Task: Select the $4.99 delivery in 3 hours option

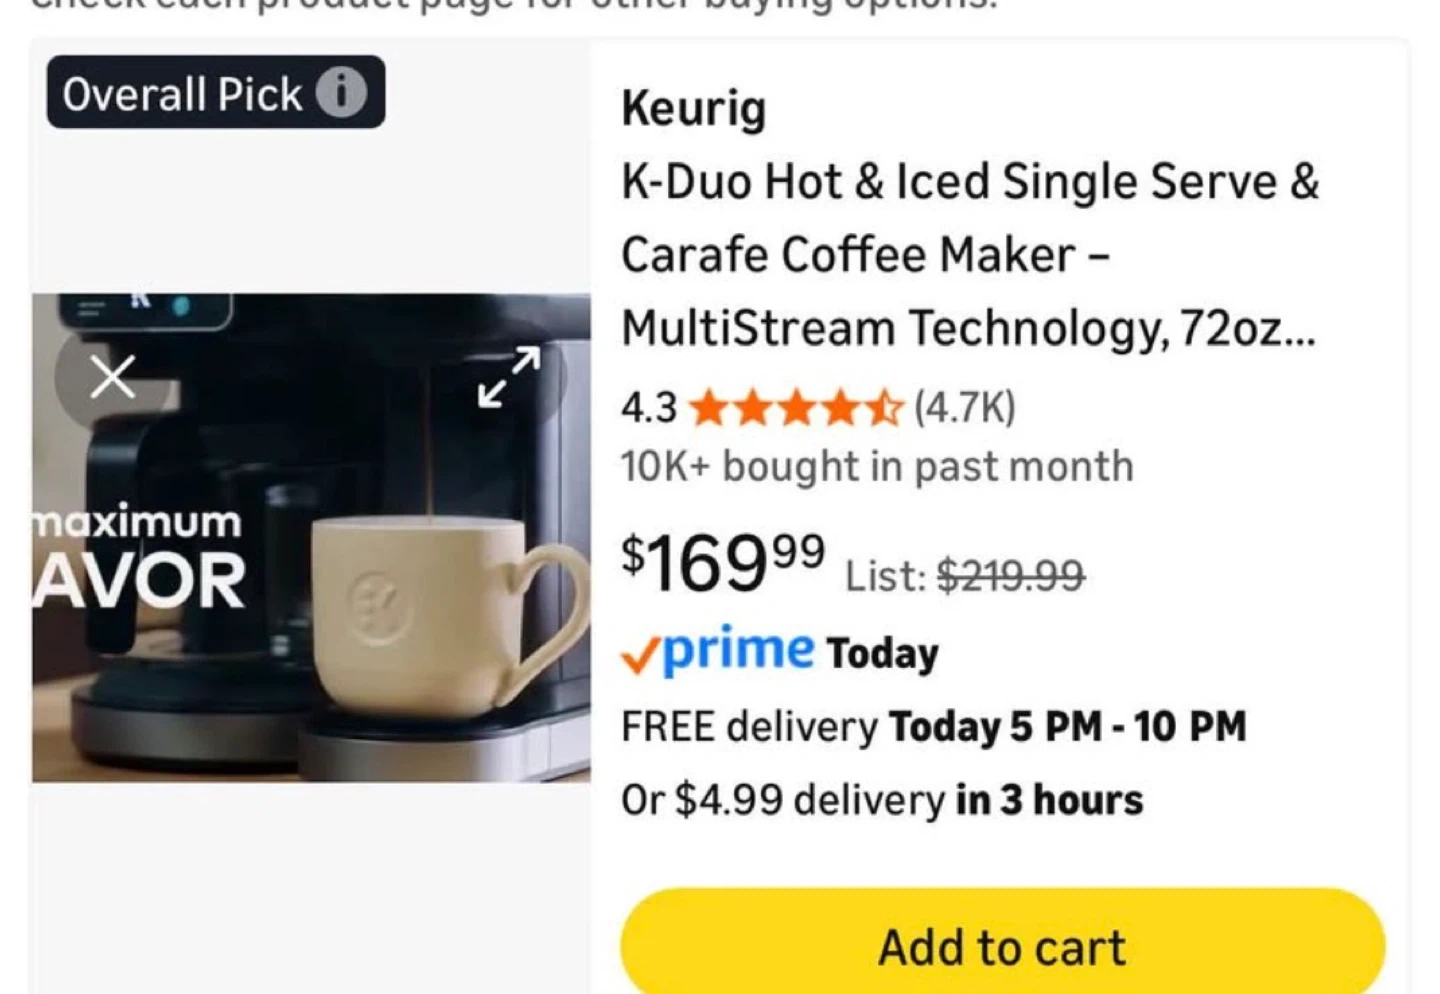Action: tap(882, 800)
